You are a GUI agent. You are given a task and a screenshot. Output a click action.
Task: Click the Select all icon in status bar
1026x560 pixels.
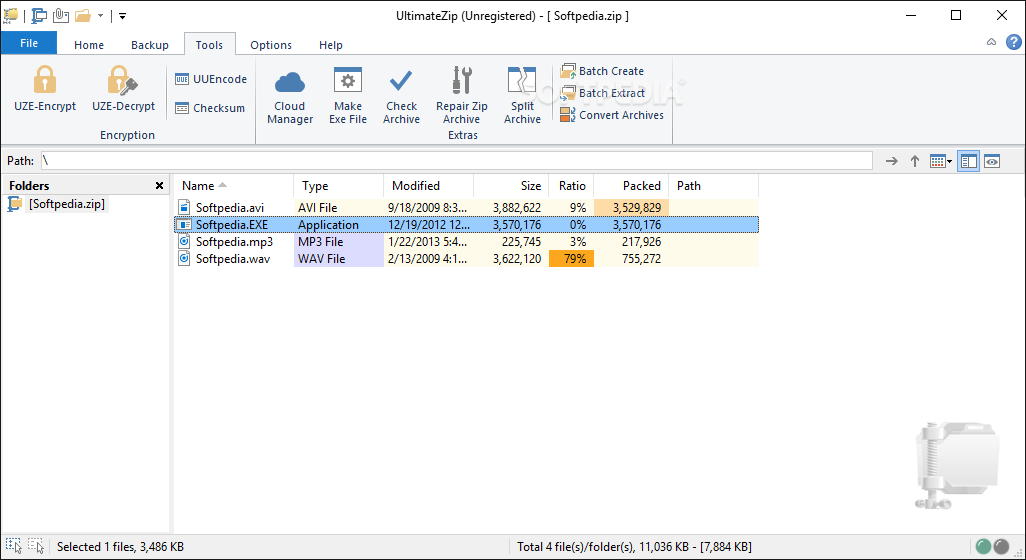tap(14, 546)
